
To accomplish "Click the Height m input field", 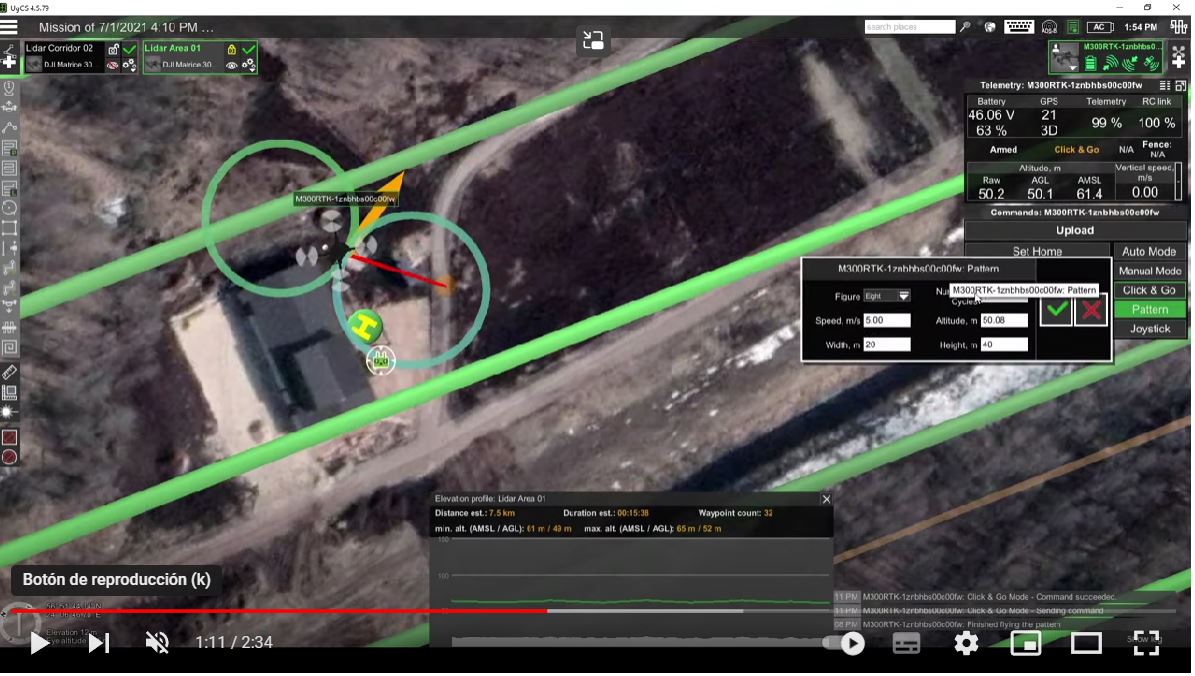I will pos(1004,345).
